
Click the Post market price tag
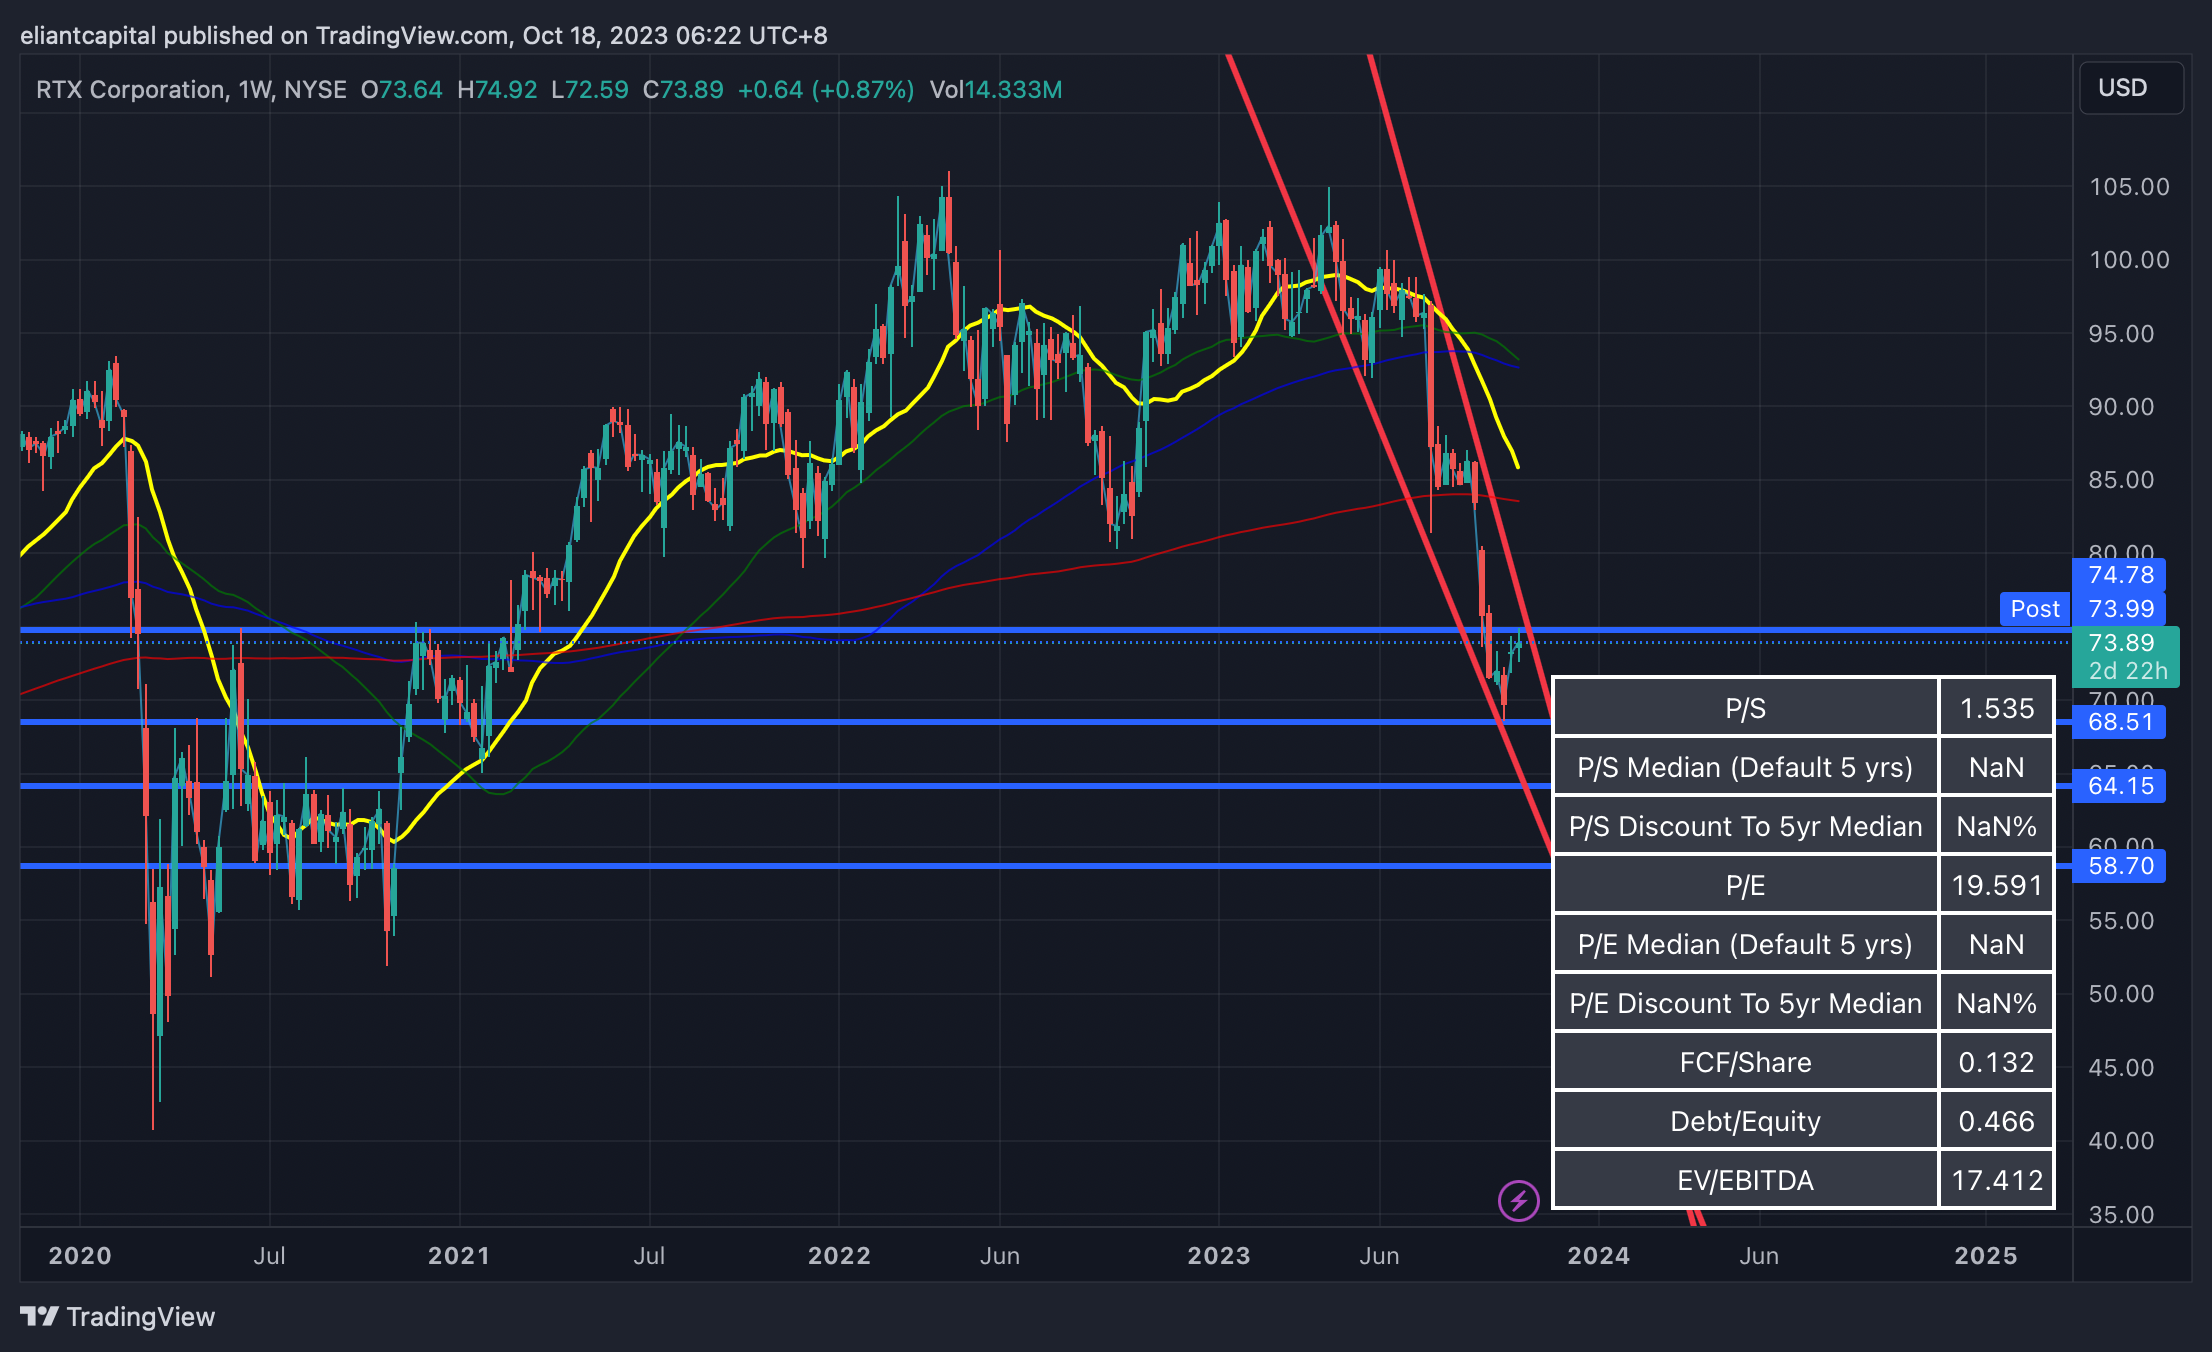[2034, 609]
